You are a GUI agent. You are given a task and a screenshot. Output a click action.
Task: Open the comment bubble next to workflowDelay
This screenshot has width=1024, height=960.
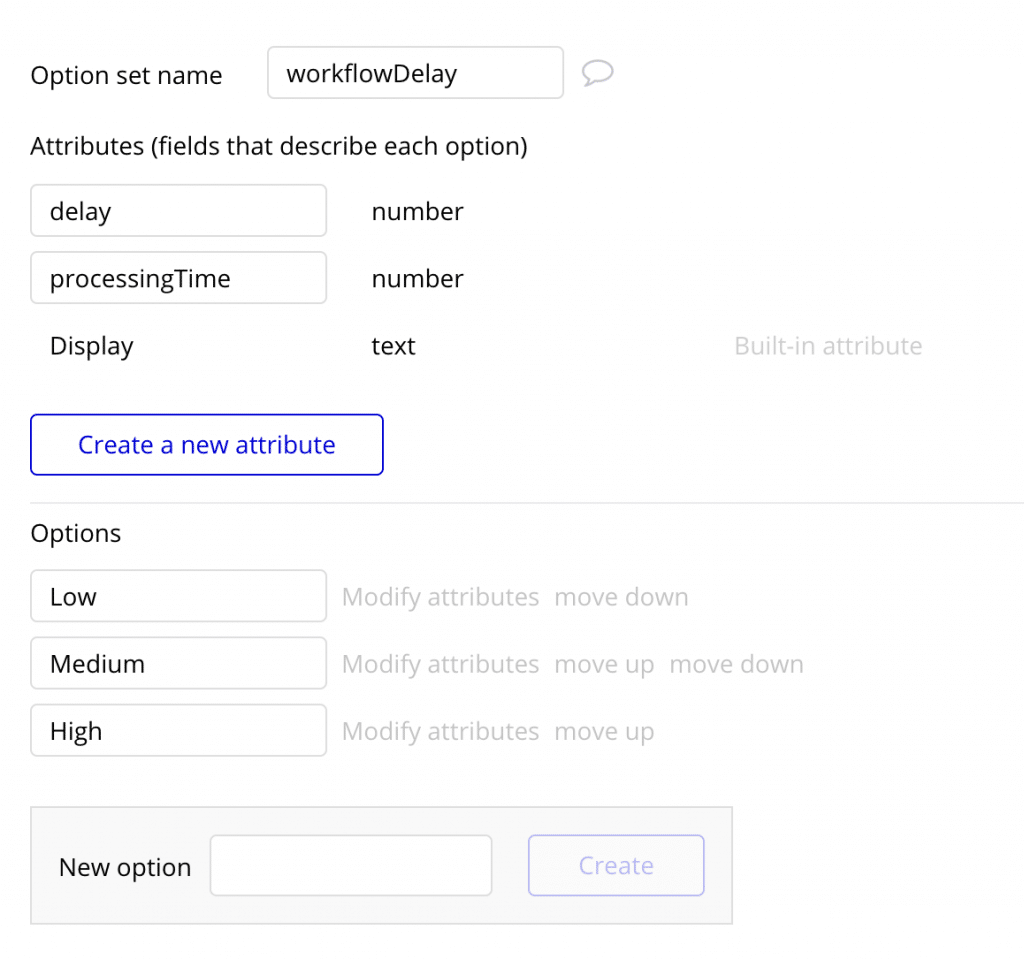[597, 73]
